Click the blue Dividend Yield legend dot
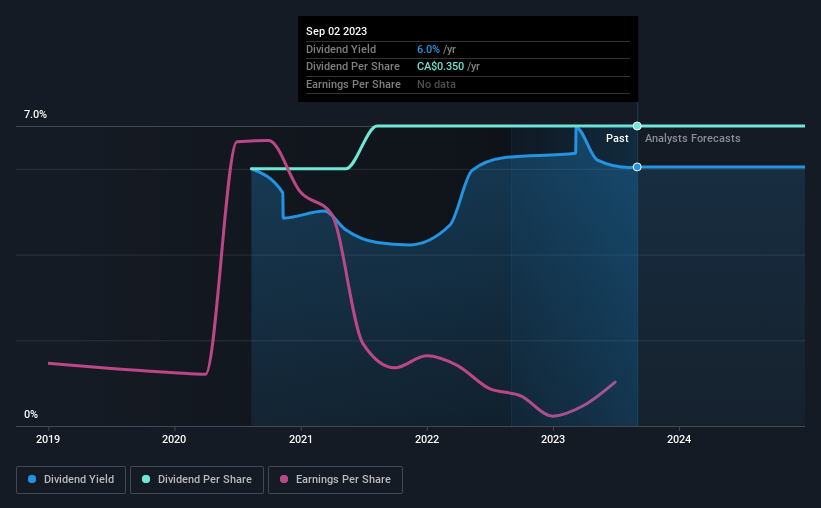This screenshot has width=821, height=508. [32, 479]
